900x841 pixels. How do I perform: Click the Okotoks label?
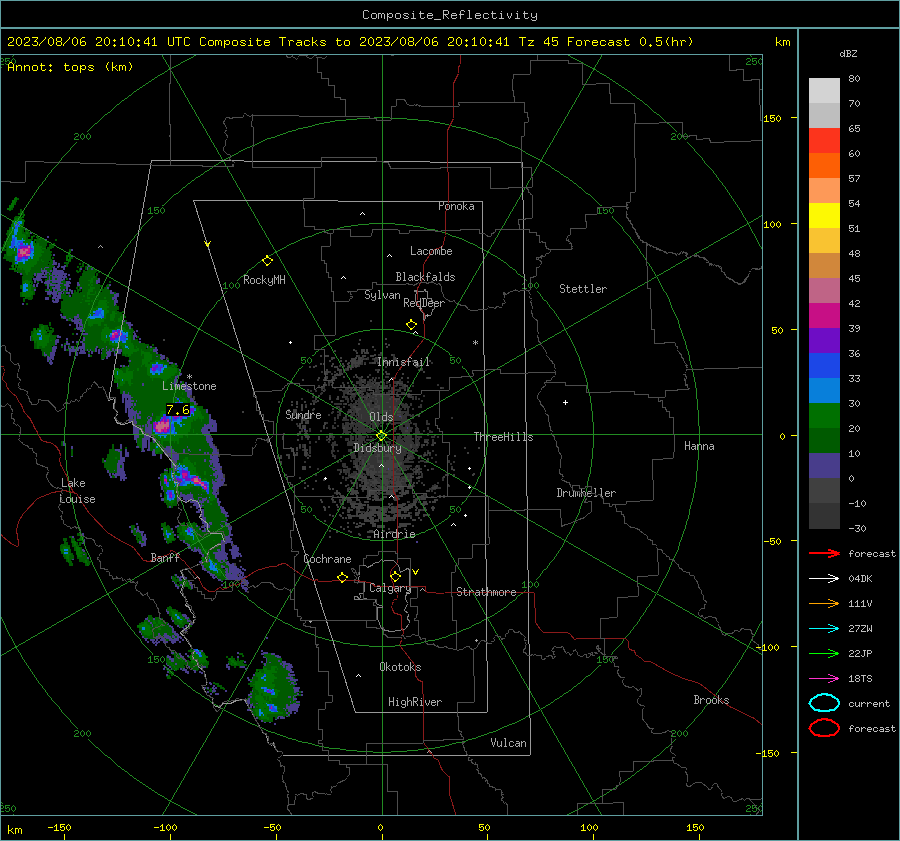pos(400,667)
